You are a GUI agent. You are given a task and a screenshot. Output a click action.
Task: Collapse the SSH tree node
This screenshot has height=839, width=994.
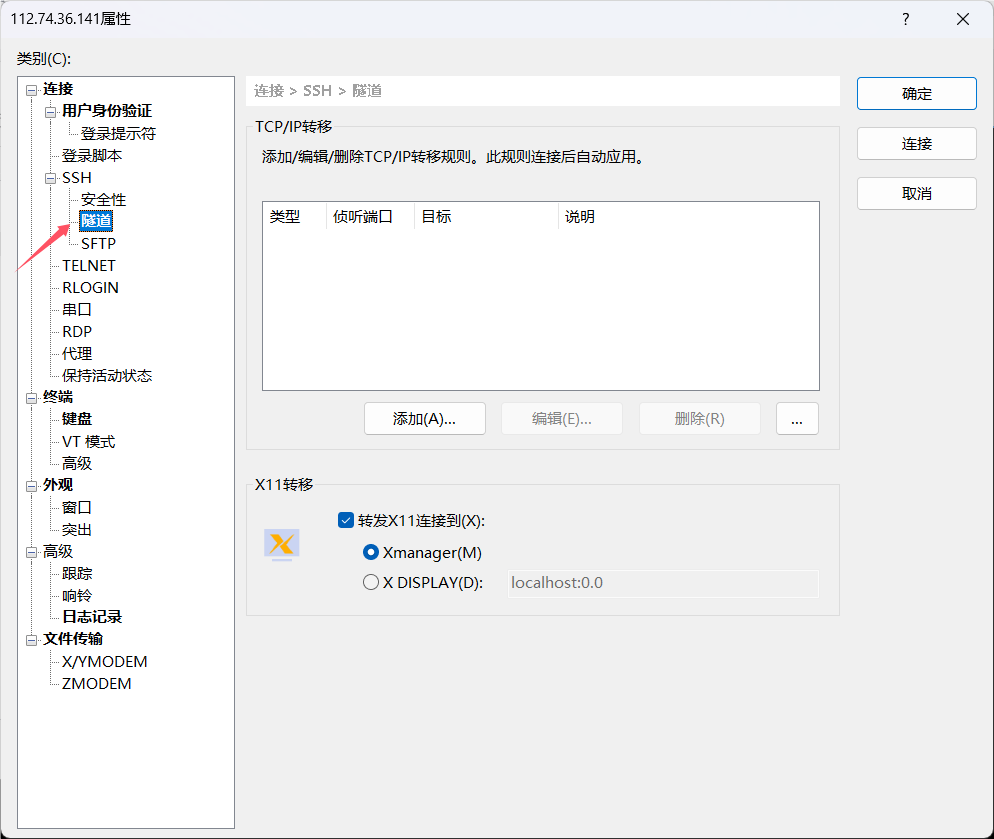(50, 178)
